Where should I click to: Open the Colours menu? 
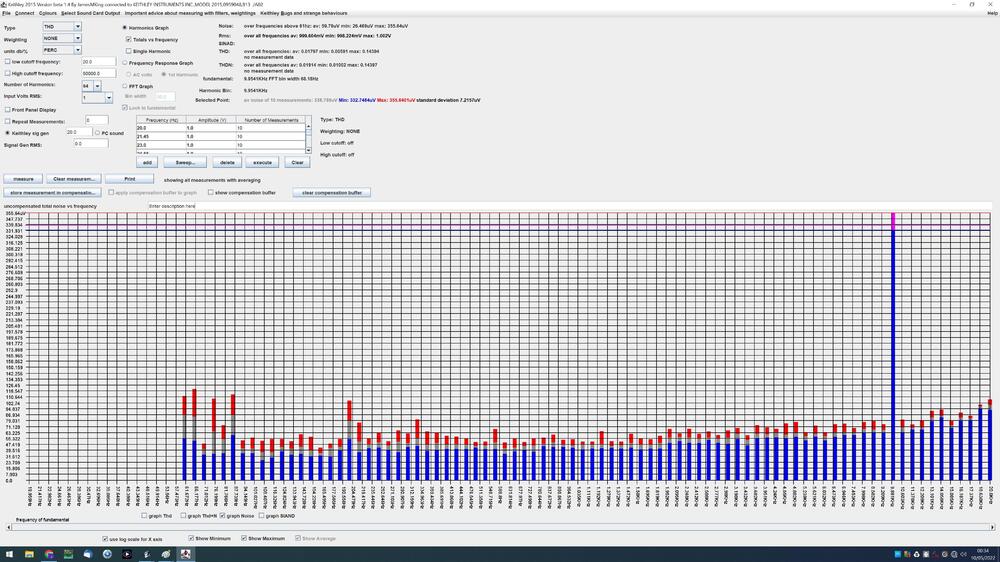tap(47, 13)
